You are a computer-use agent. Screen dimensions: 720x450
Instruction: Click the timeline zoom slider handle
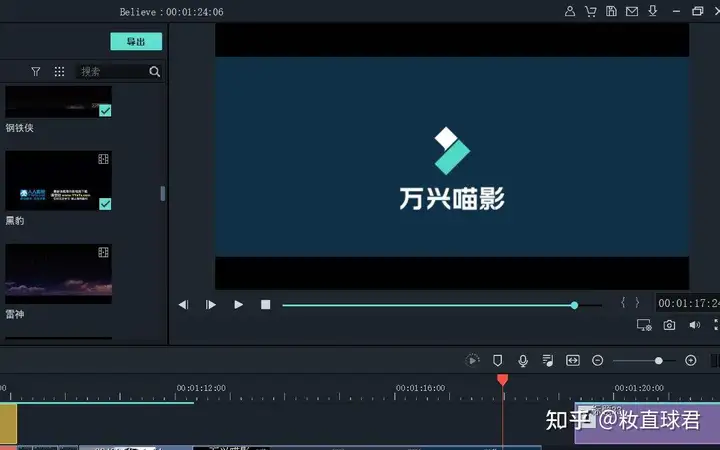pyautogui.click(x=658, y=361)
